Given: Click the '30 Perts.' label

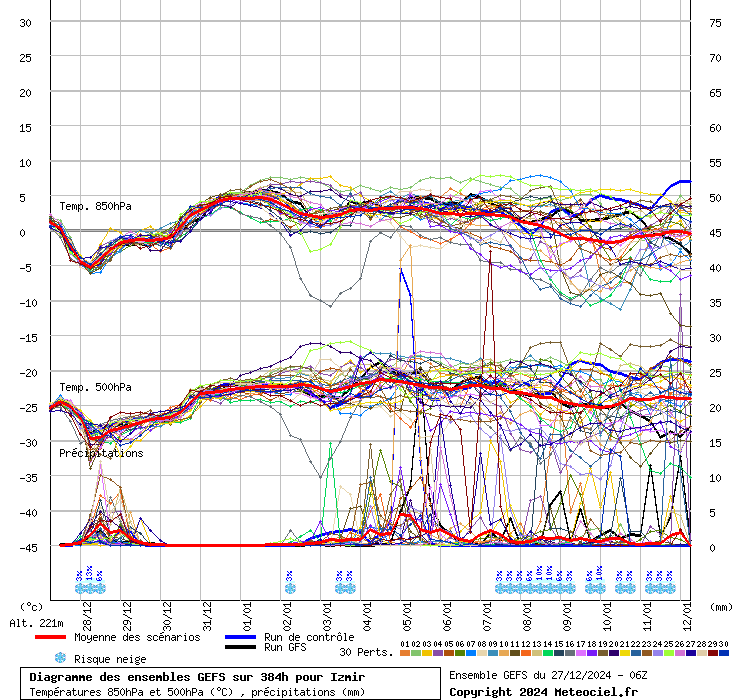Looking at the screenshot, I should pos(366,652).
